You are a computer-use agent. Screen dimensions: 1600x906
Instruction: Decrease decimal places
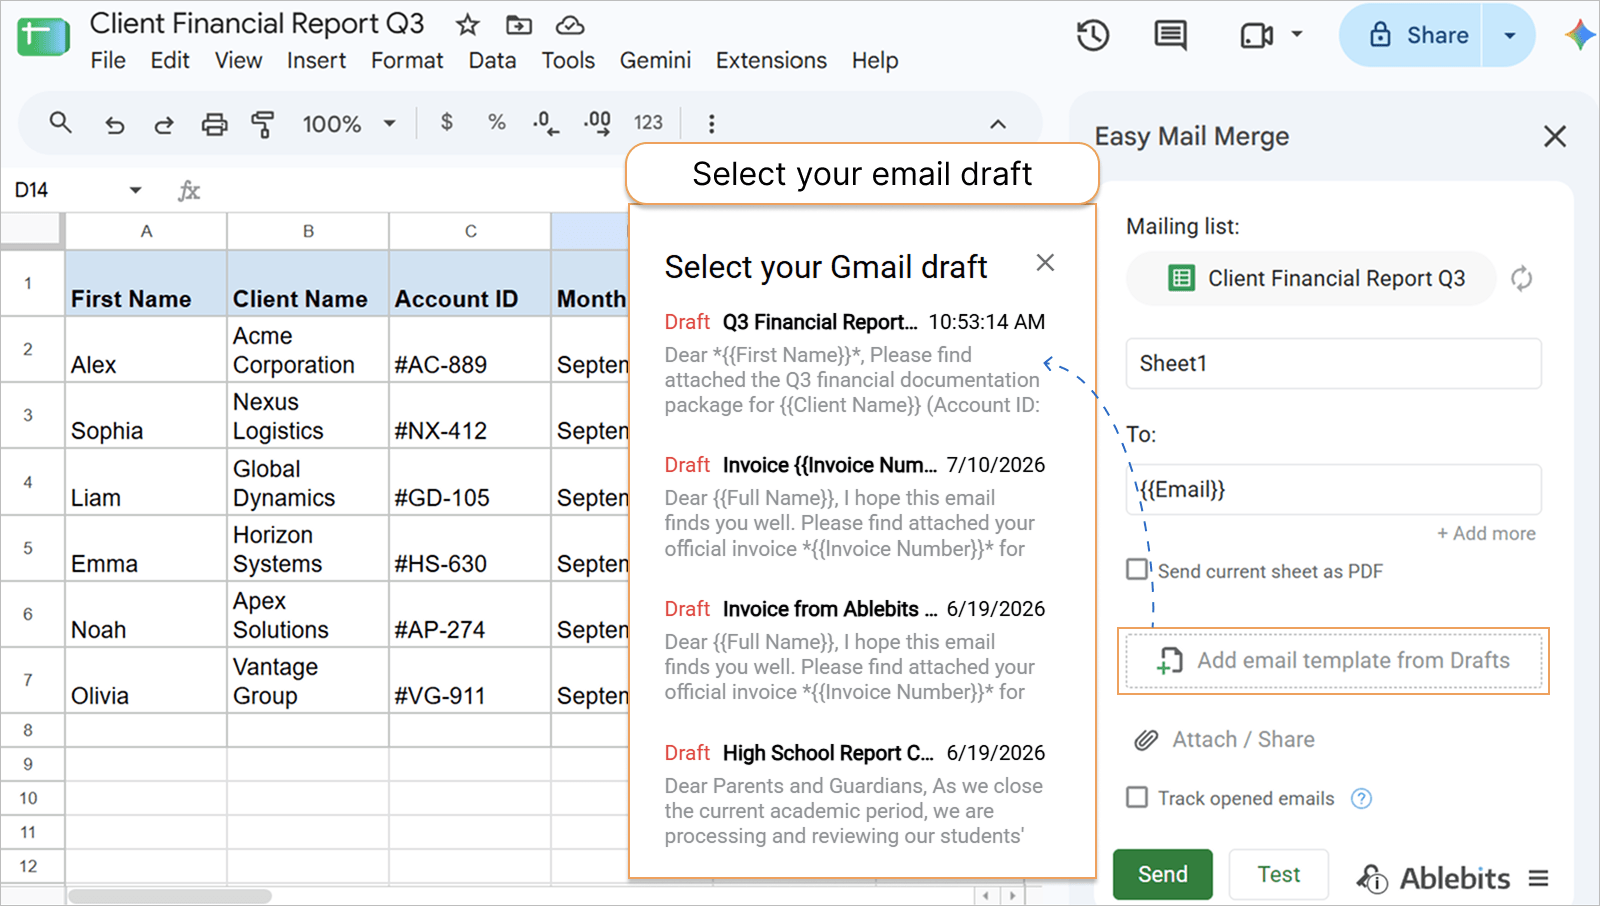point(545,123)
